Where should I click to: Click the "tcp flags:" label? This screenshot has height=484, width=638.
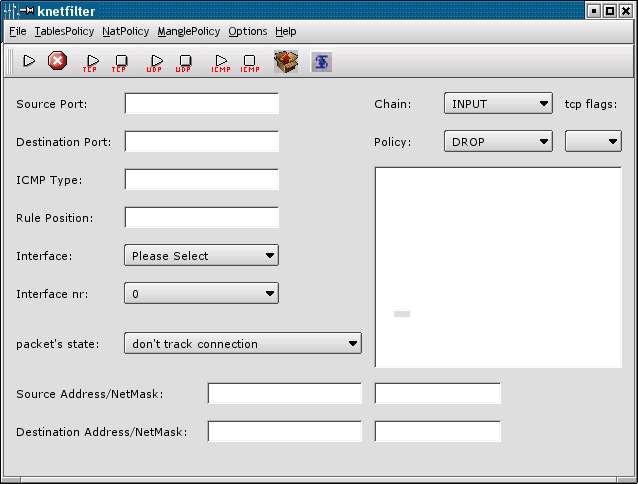pyautogui.click(x=590, y=105)
